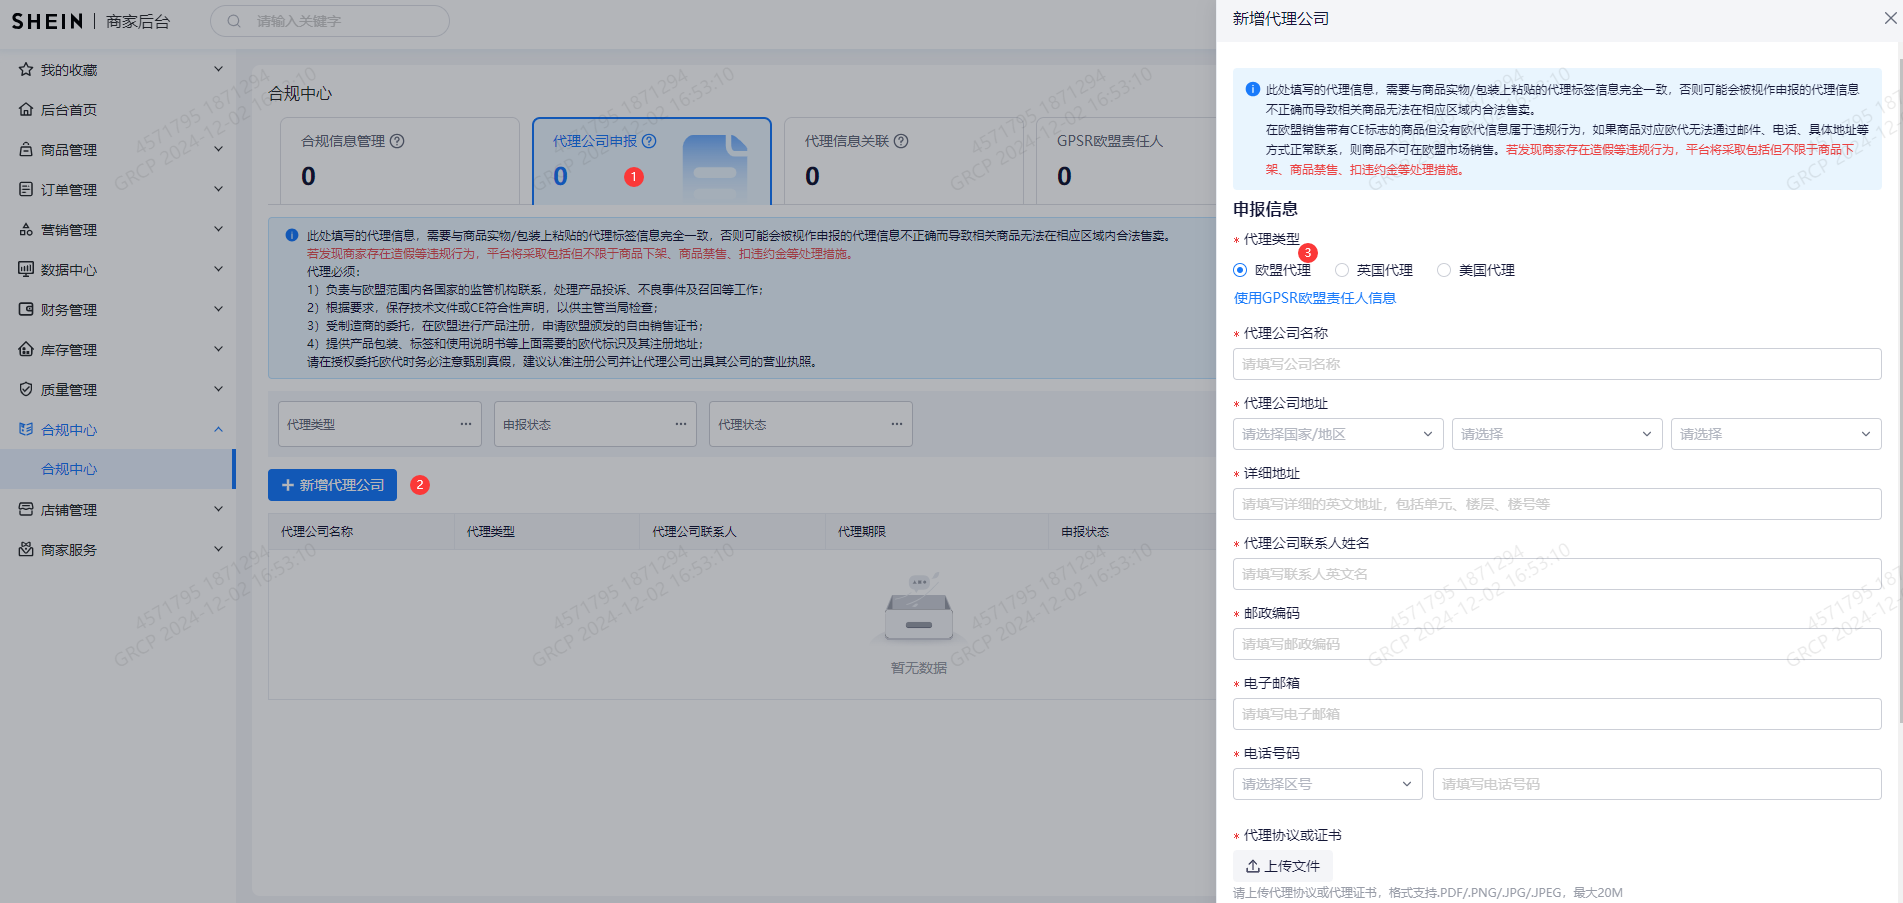This screenshot has height=903, width=1903.
Task: Click the order list icon beside 订单管理
Action: [x=26, y=189]
